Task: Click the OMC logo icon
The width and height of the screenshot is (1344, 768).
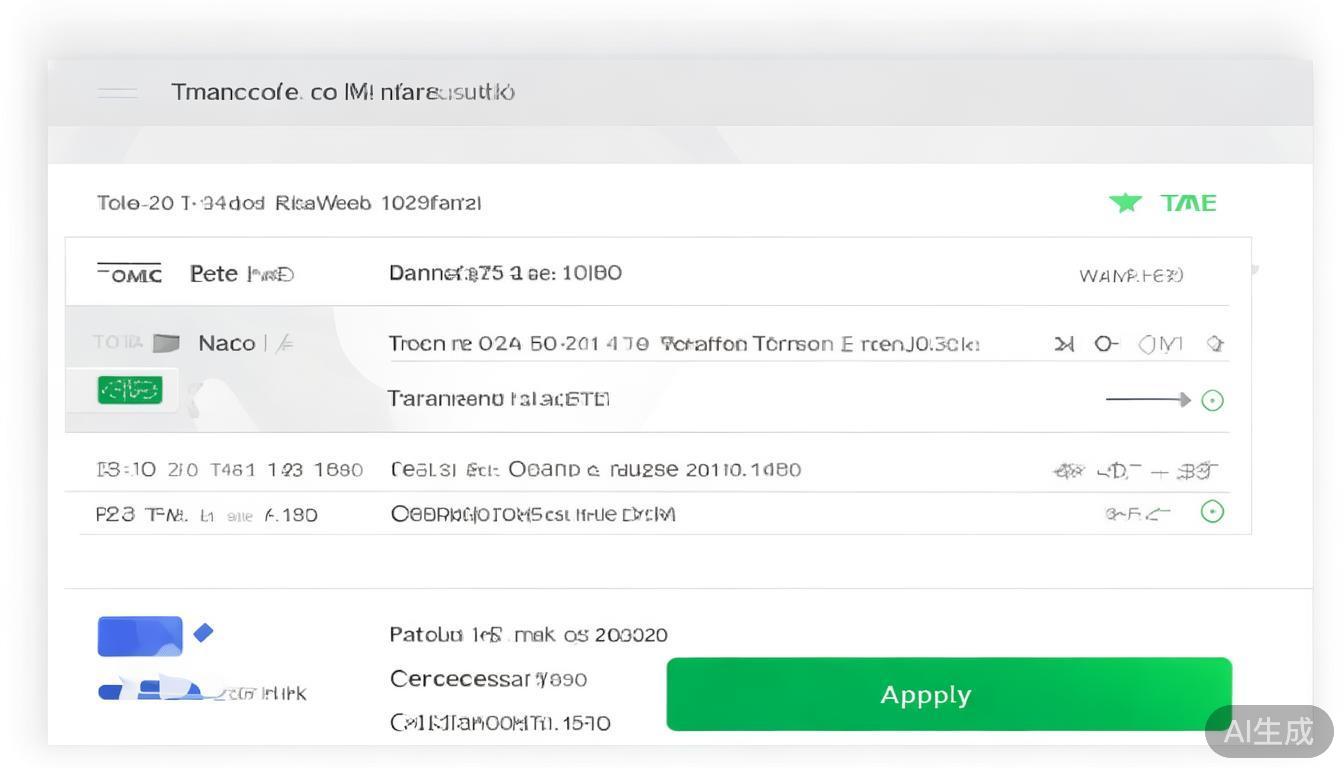Action: tap(129, 273)
